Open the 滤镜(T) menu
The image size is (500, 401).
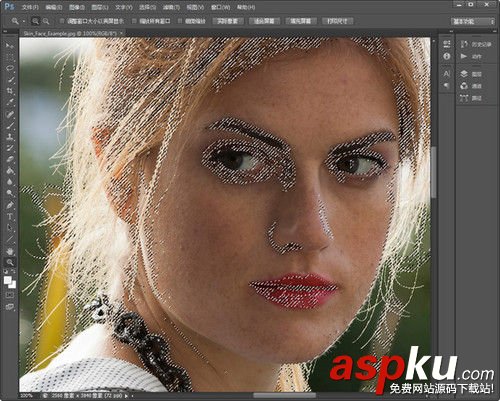tap(171, 7)
